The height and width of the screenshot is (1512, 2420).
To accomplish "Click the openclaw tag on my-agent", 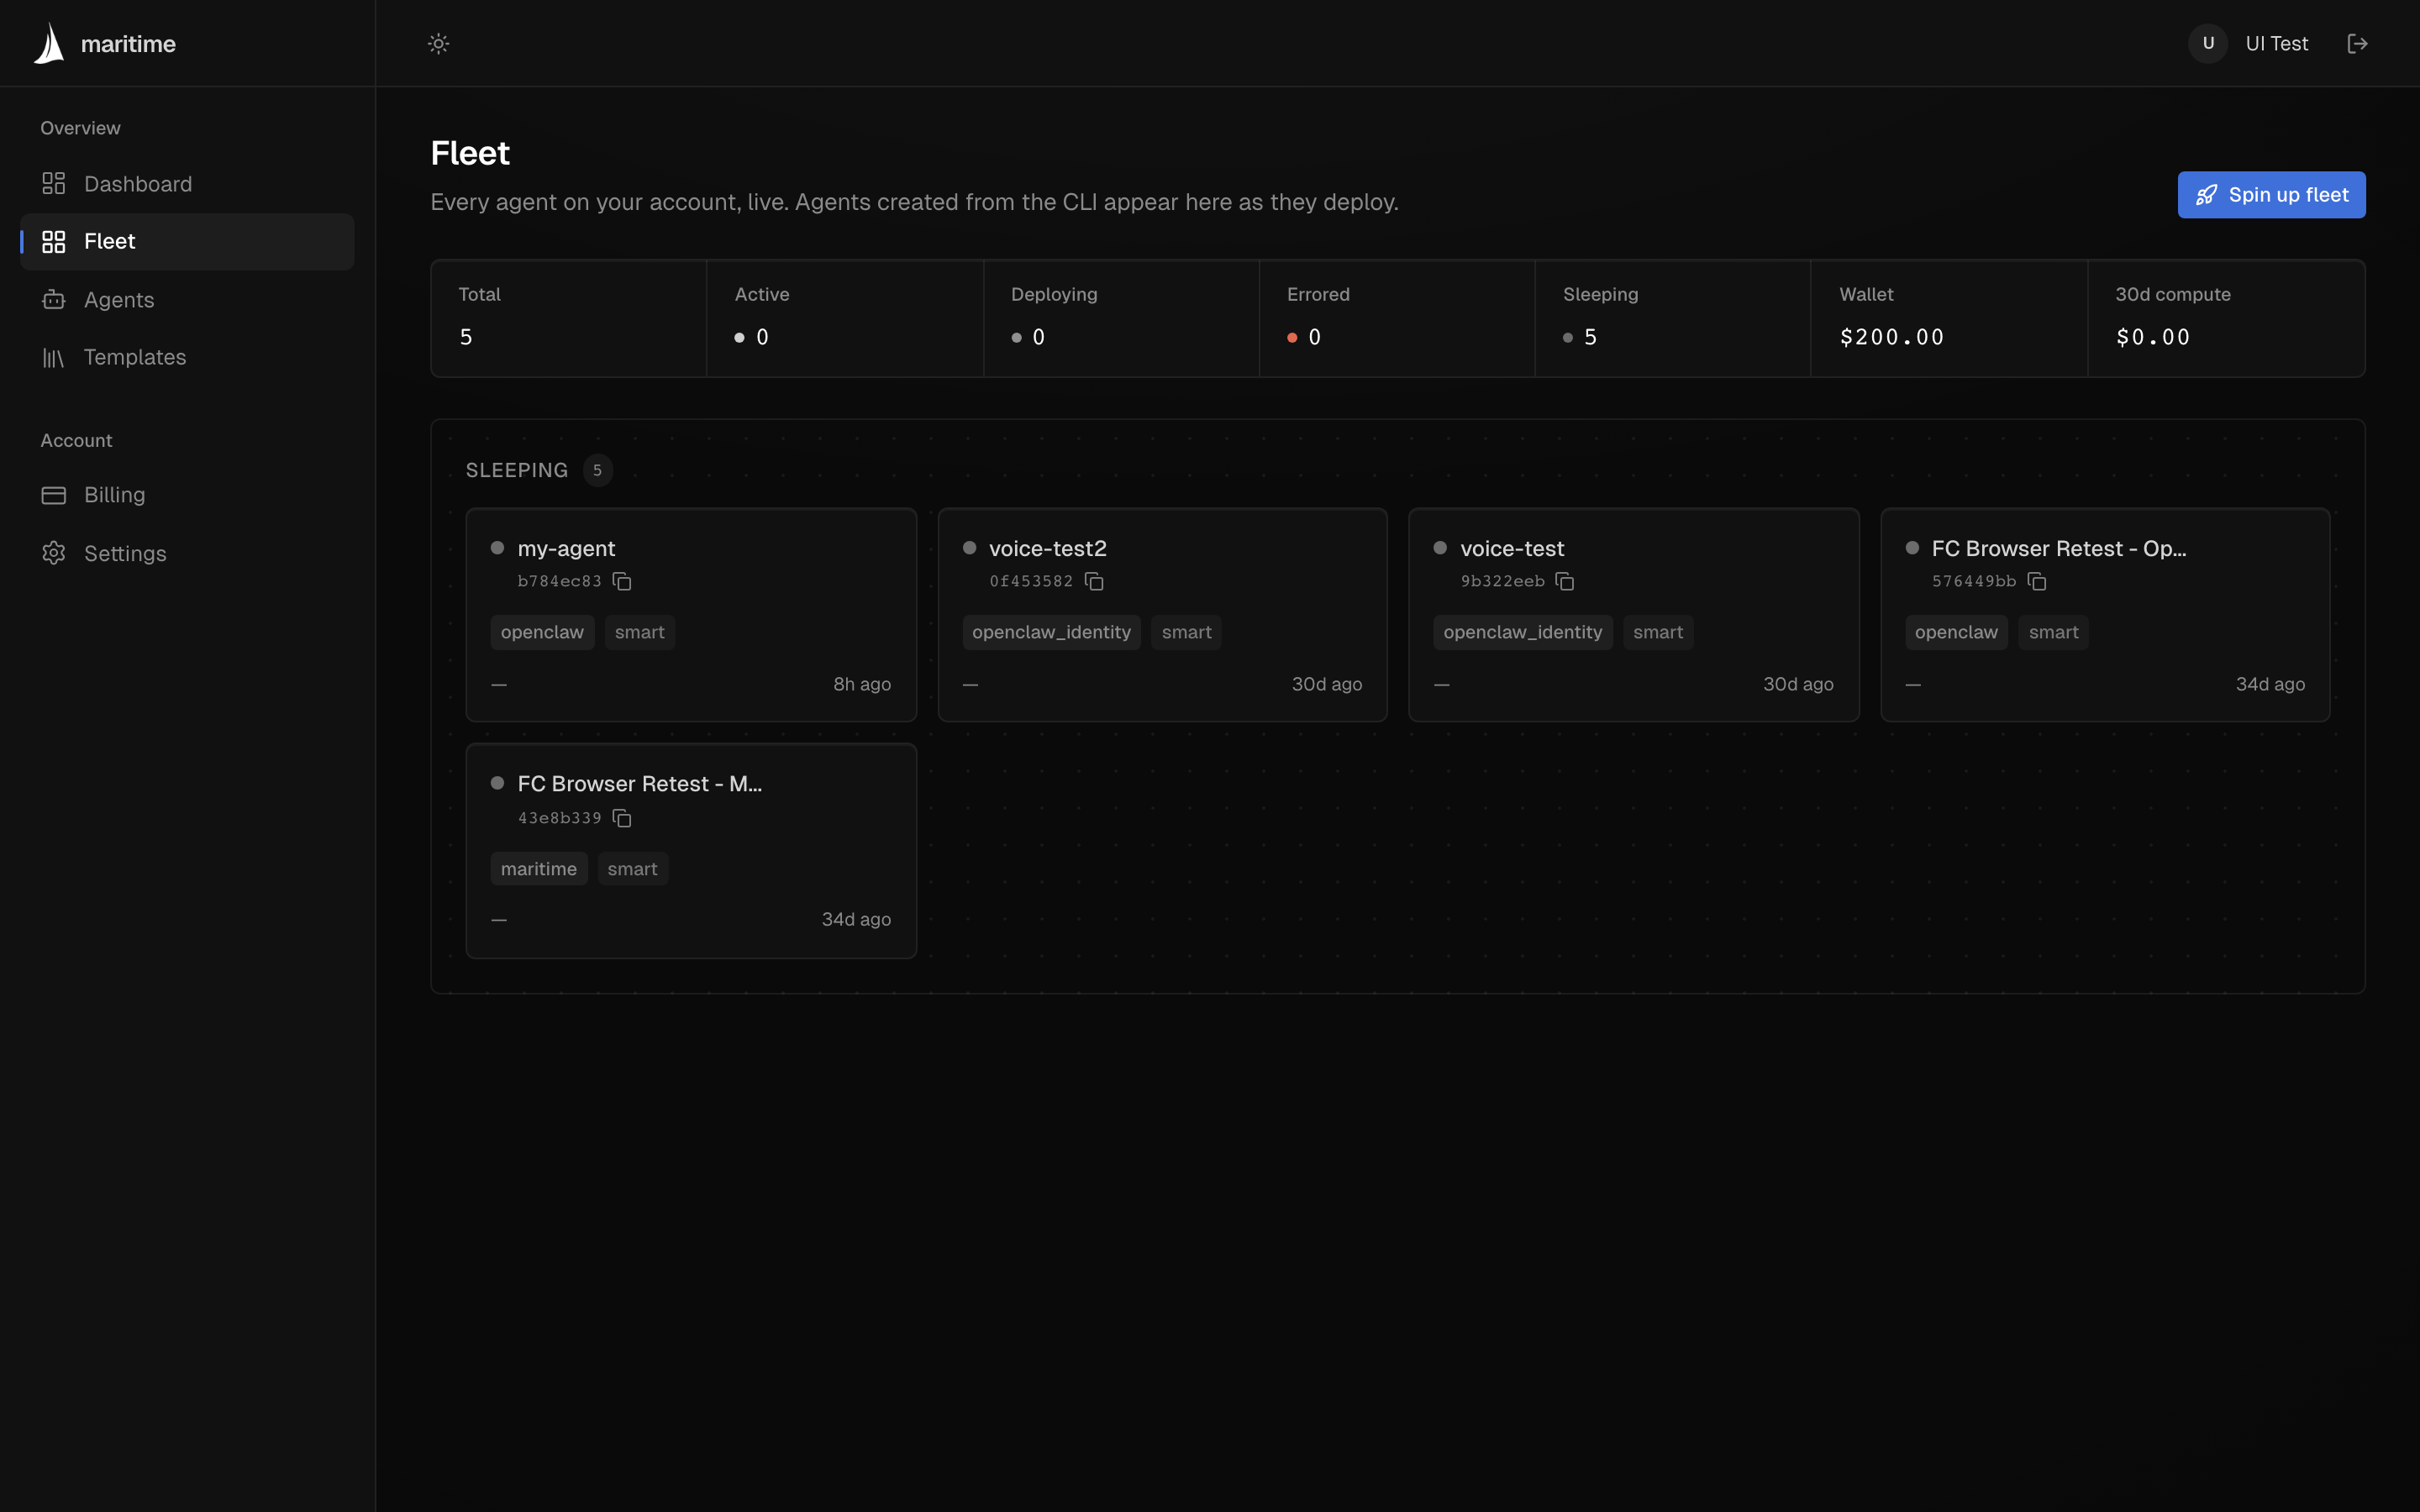I will click(x=542, y=632).
